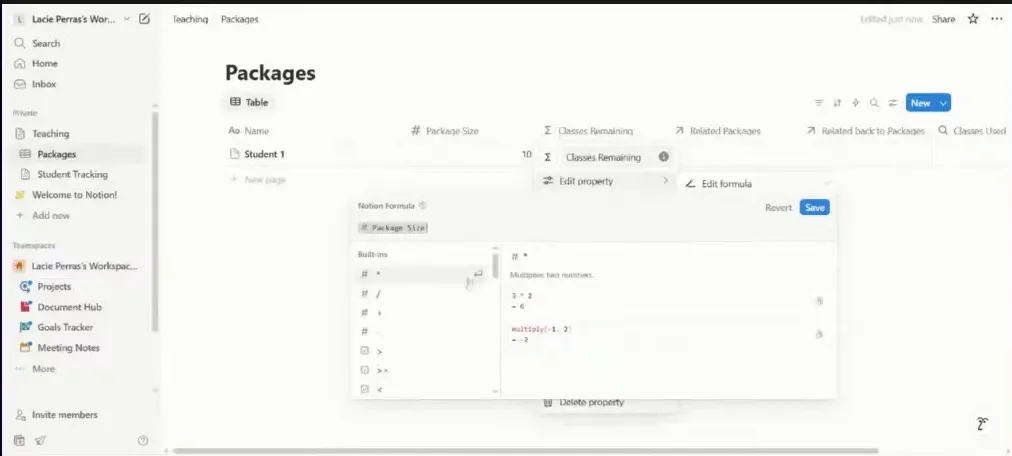The height and width of the screenshot is (456, 1012).
Task: Open the three-dot page options menu
Action: (996, 19)
